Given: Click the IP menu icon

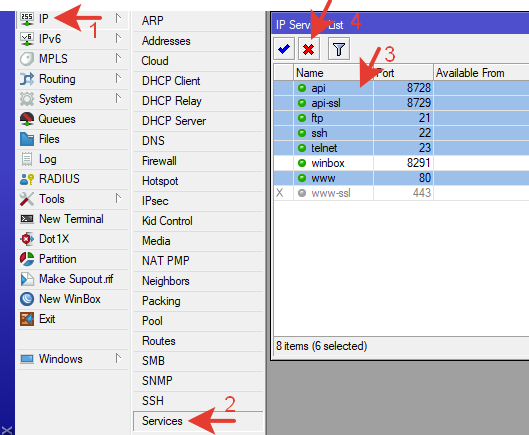Looking at the screenshot, I should 27,19.
